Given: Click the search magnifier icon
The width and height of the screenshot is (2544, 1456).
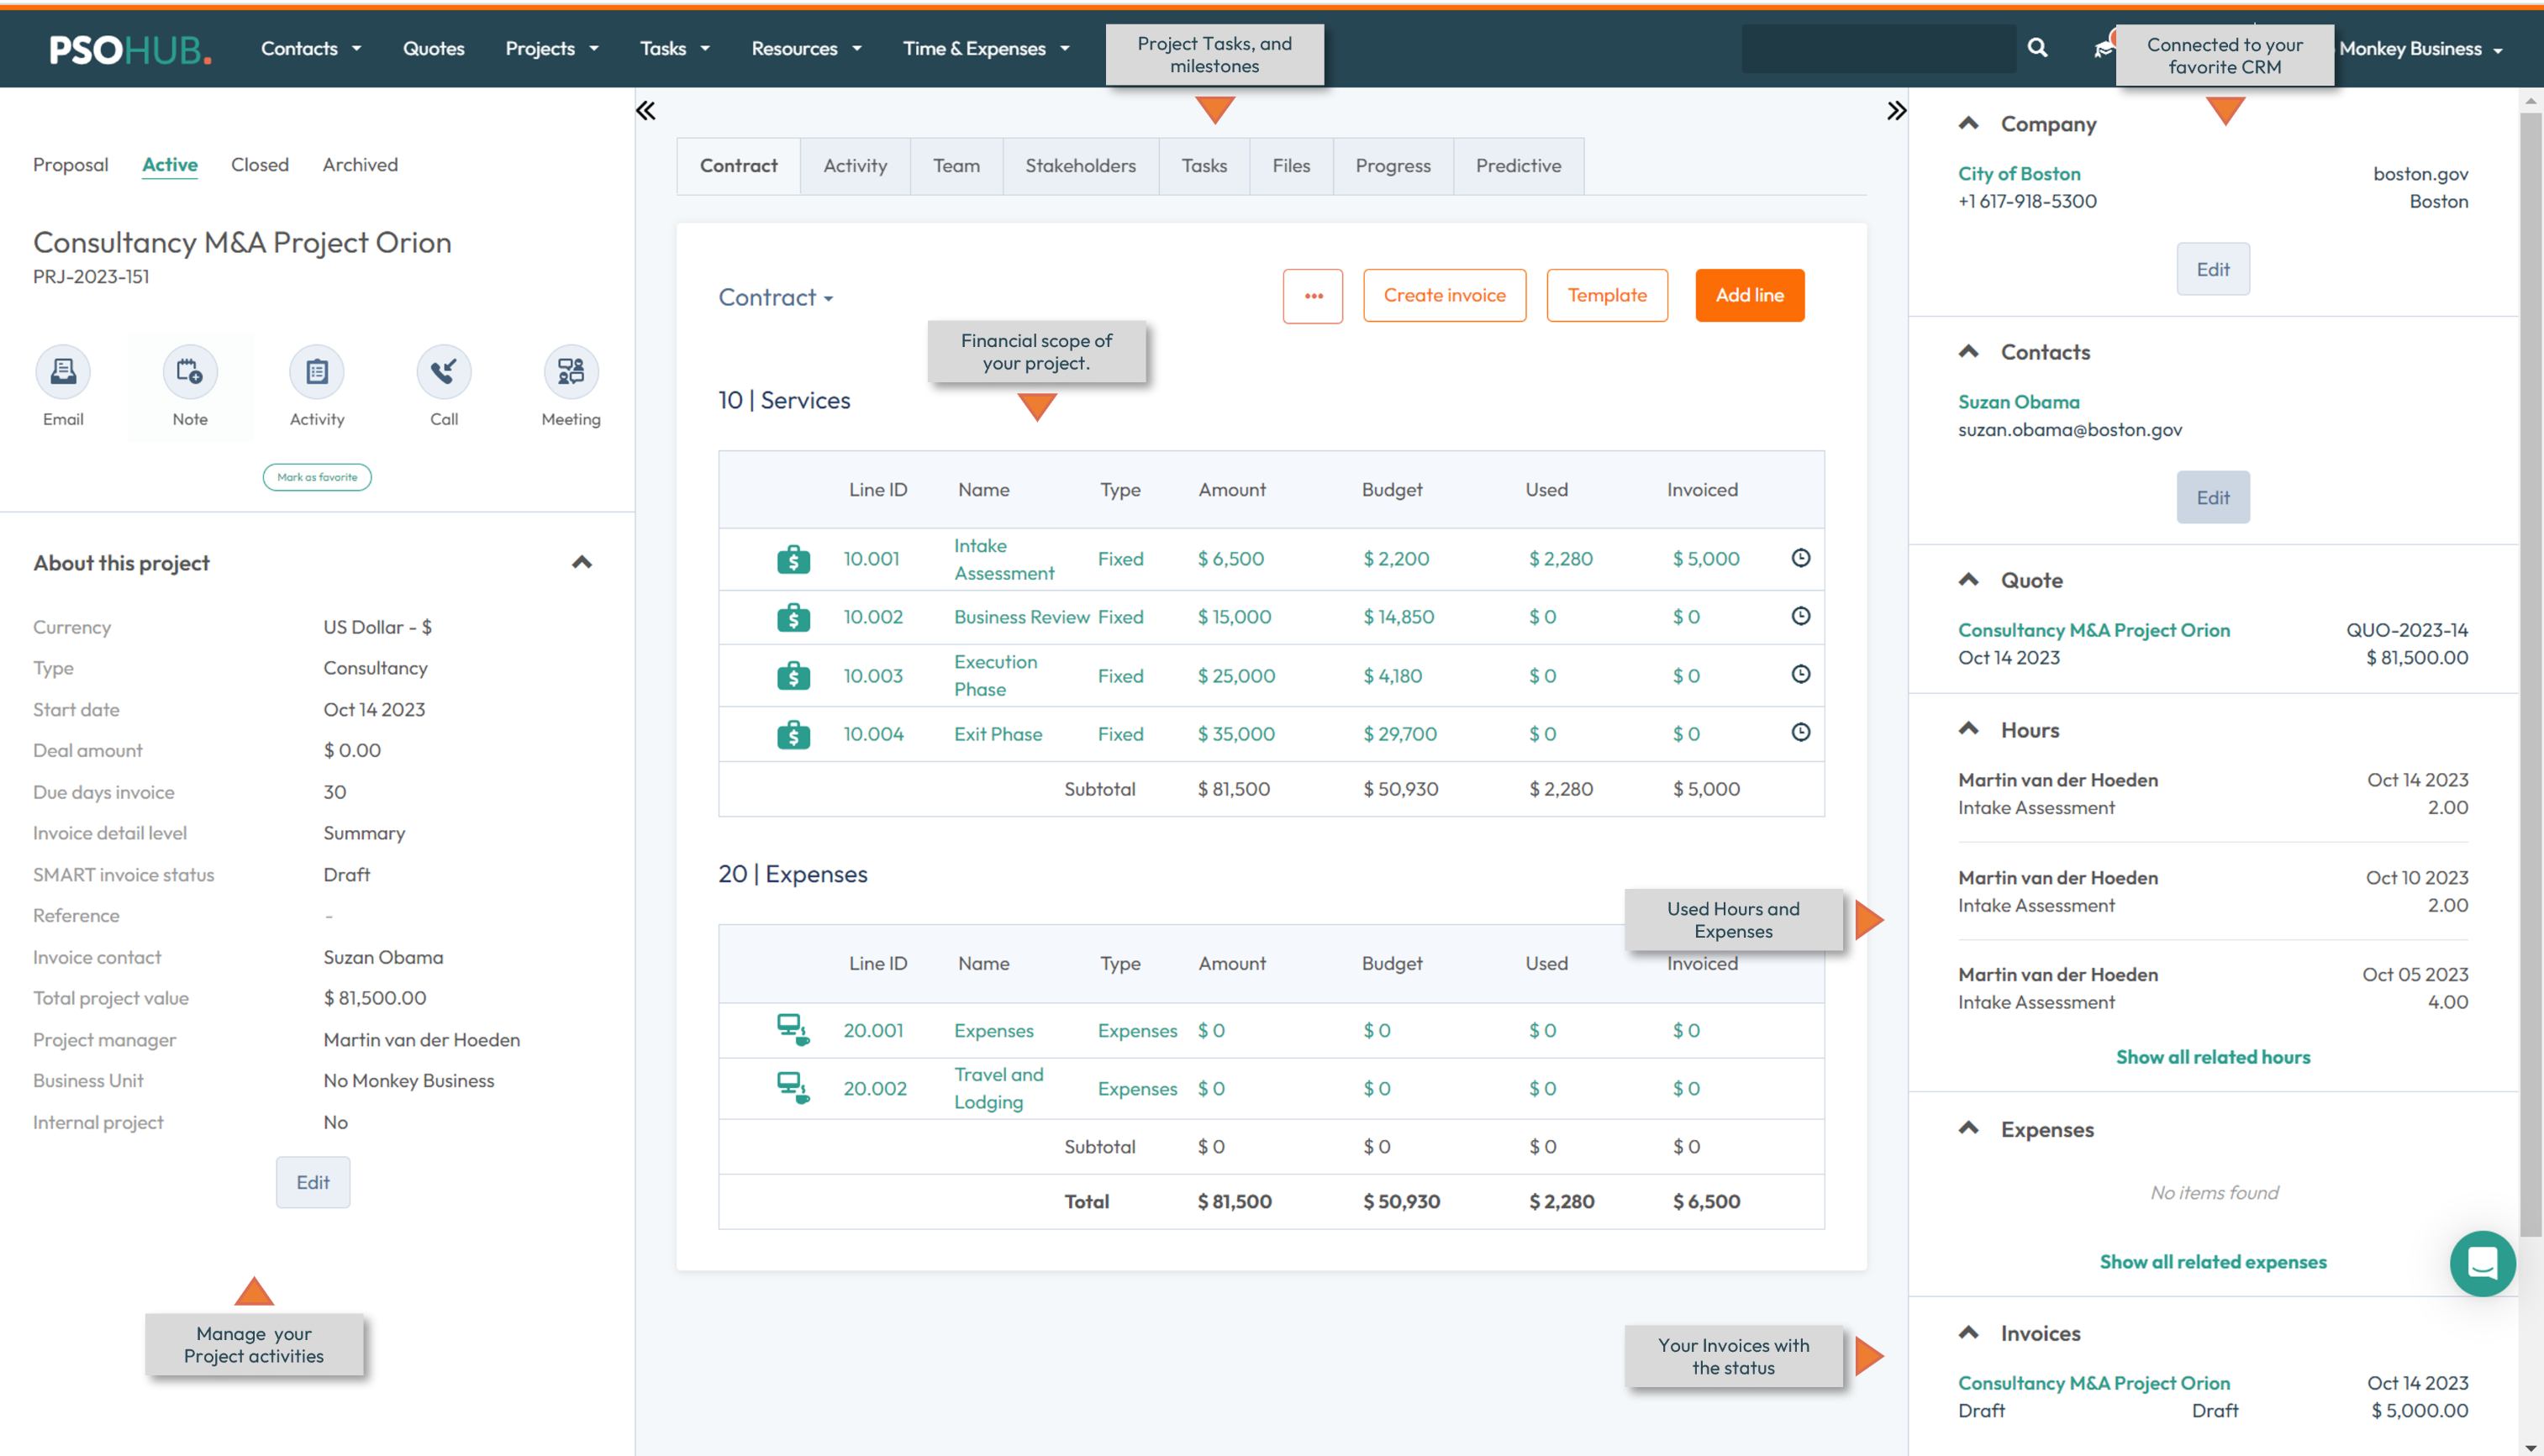Looking at the screenshot, I should coord(2037,48).
